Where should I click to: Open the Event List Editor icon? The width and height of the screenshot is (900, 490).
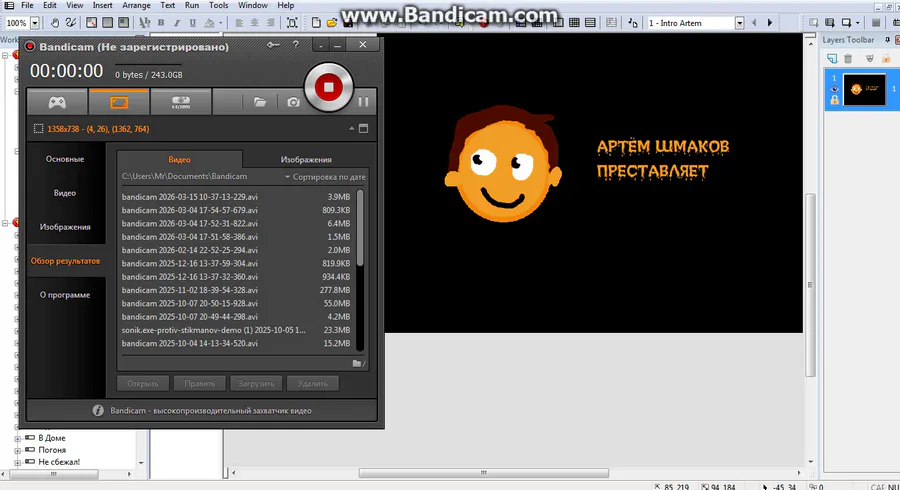coord(590,23)
